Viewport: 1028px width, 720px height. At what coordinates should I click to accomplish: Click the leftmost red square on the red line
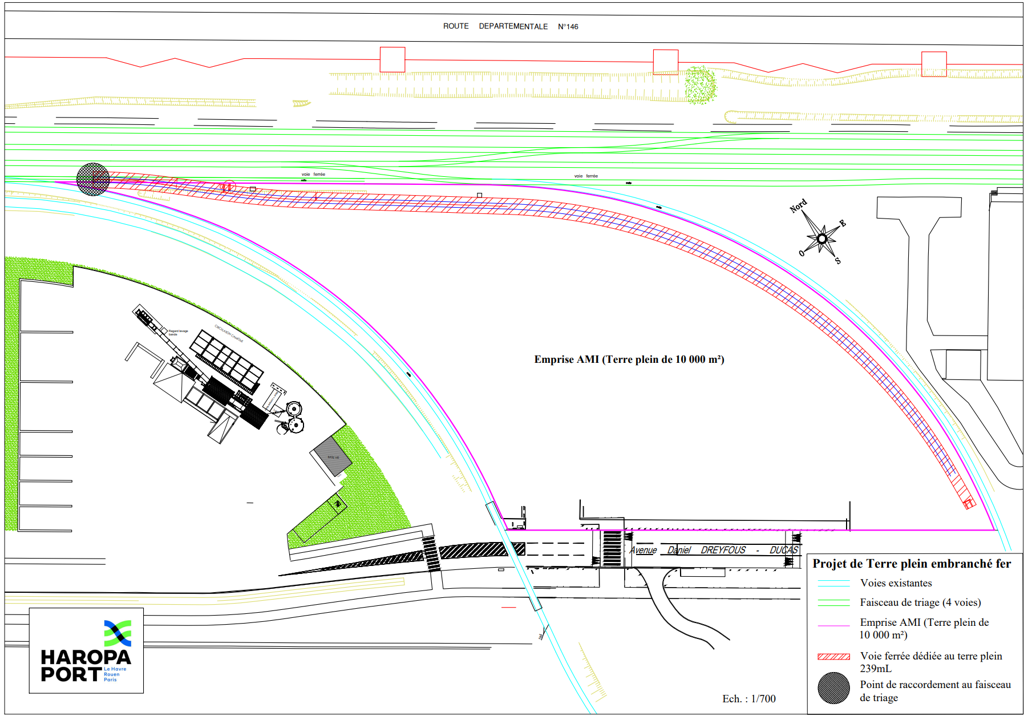point(392,60)
